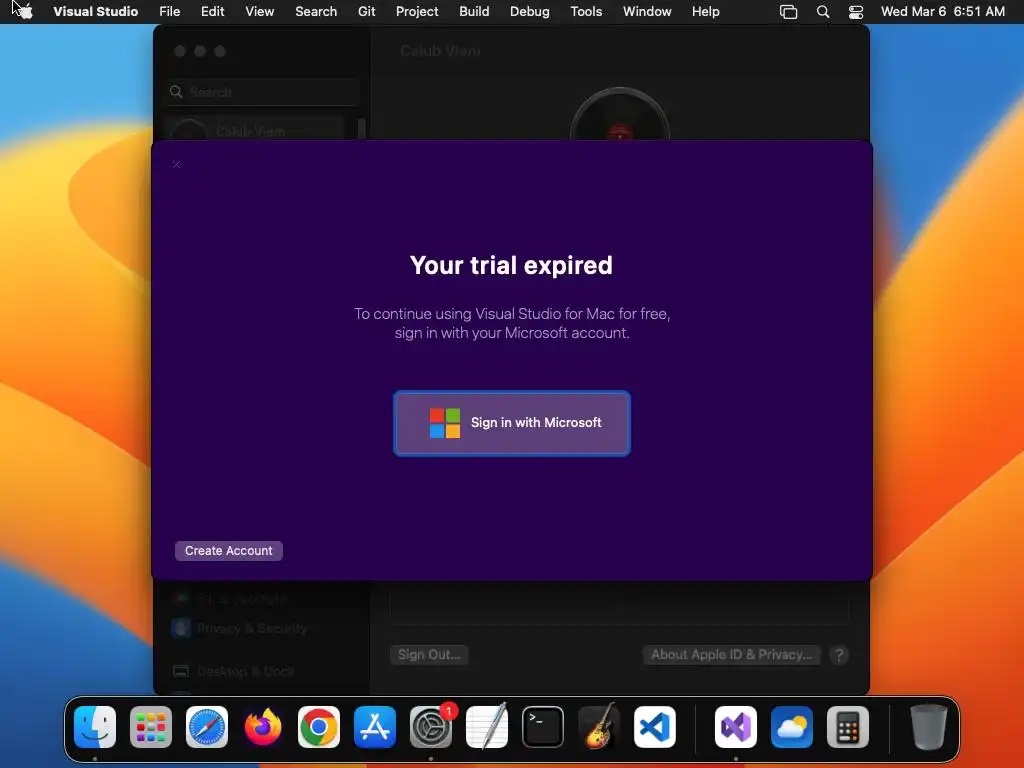Open the Weather app from the Dock
Viewport: 1024px width, 768px height.
[x=792, y=727]
